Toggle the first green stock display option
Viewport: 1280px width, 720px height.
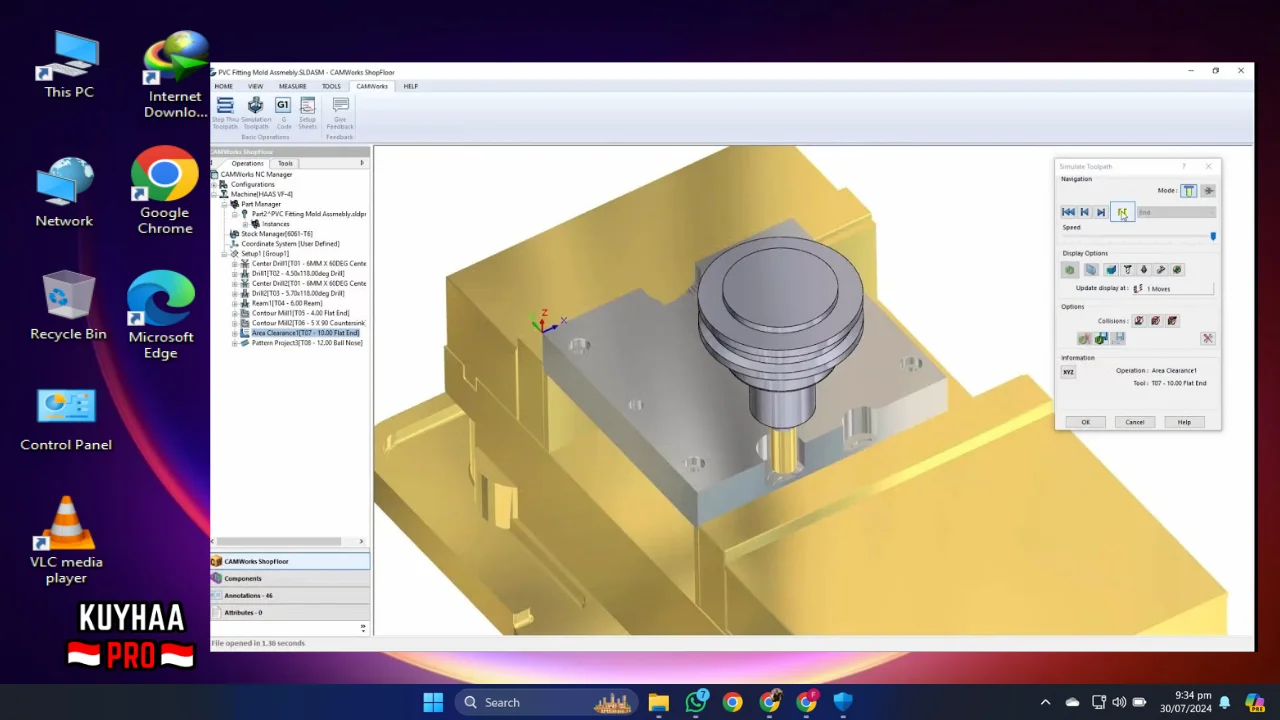pos(1070,270)
